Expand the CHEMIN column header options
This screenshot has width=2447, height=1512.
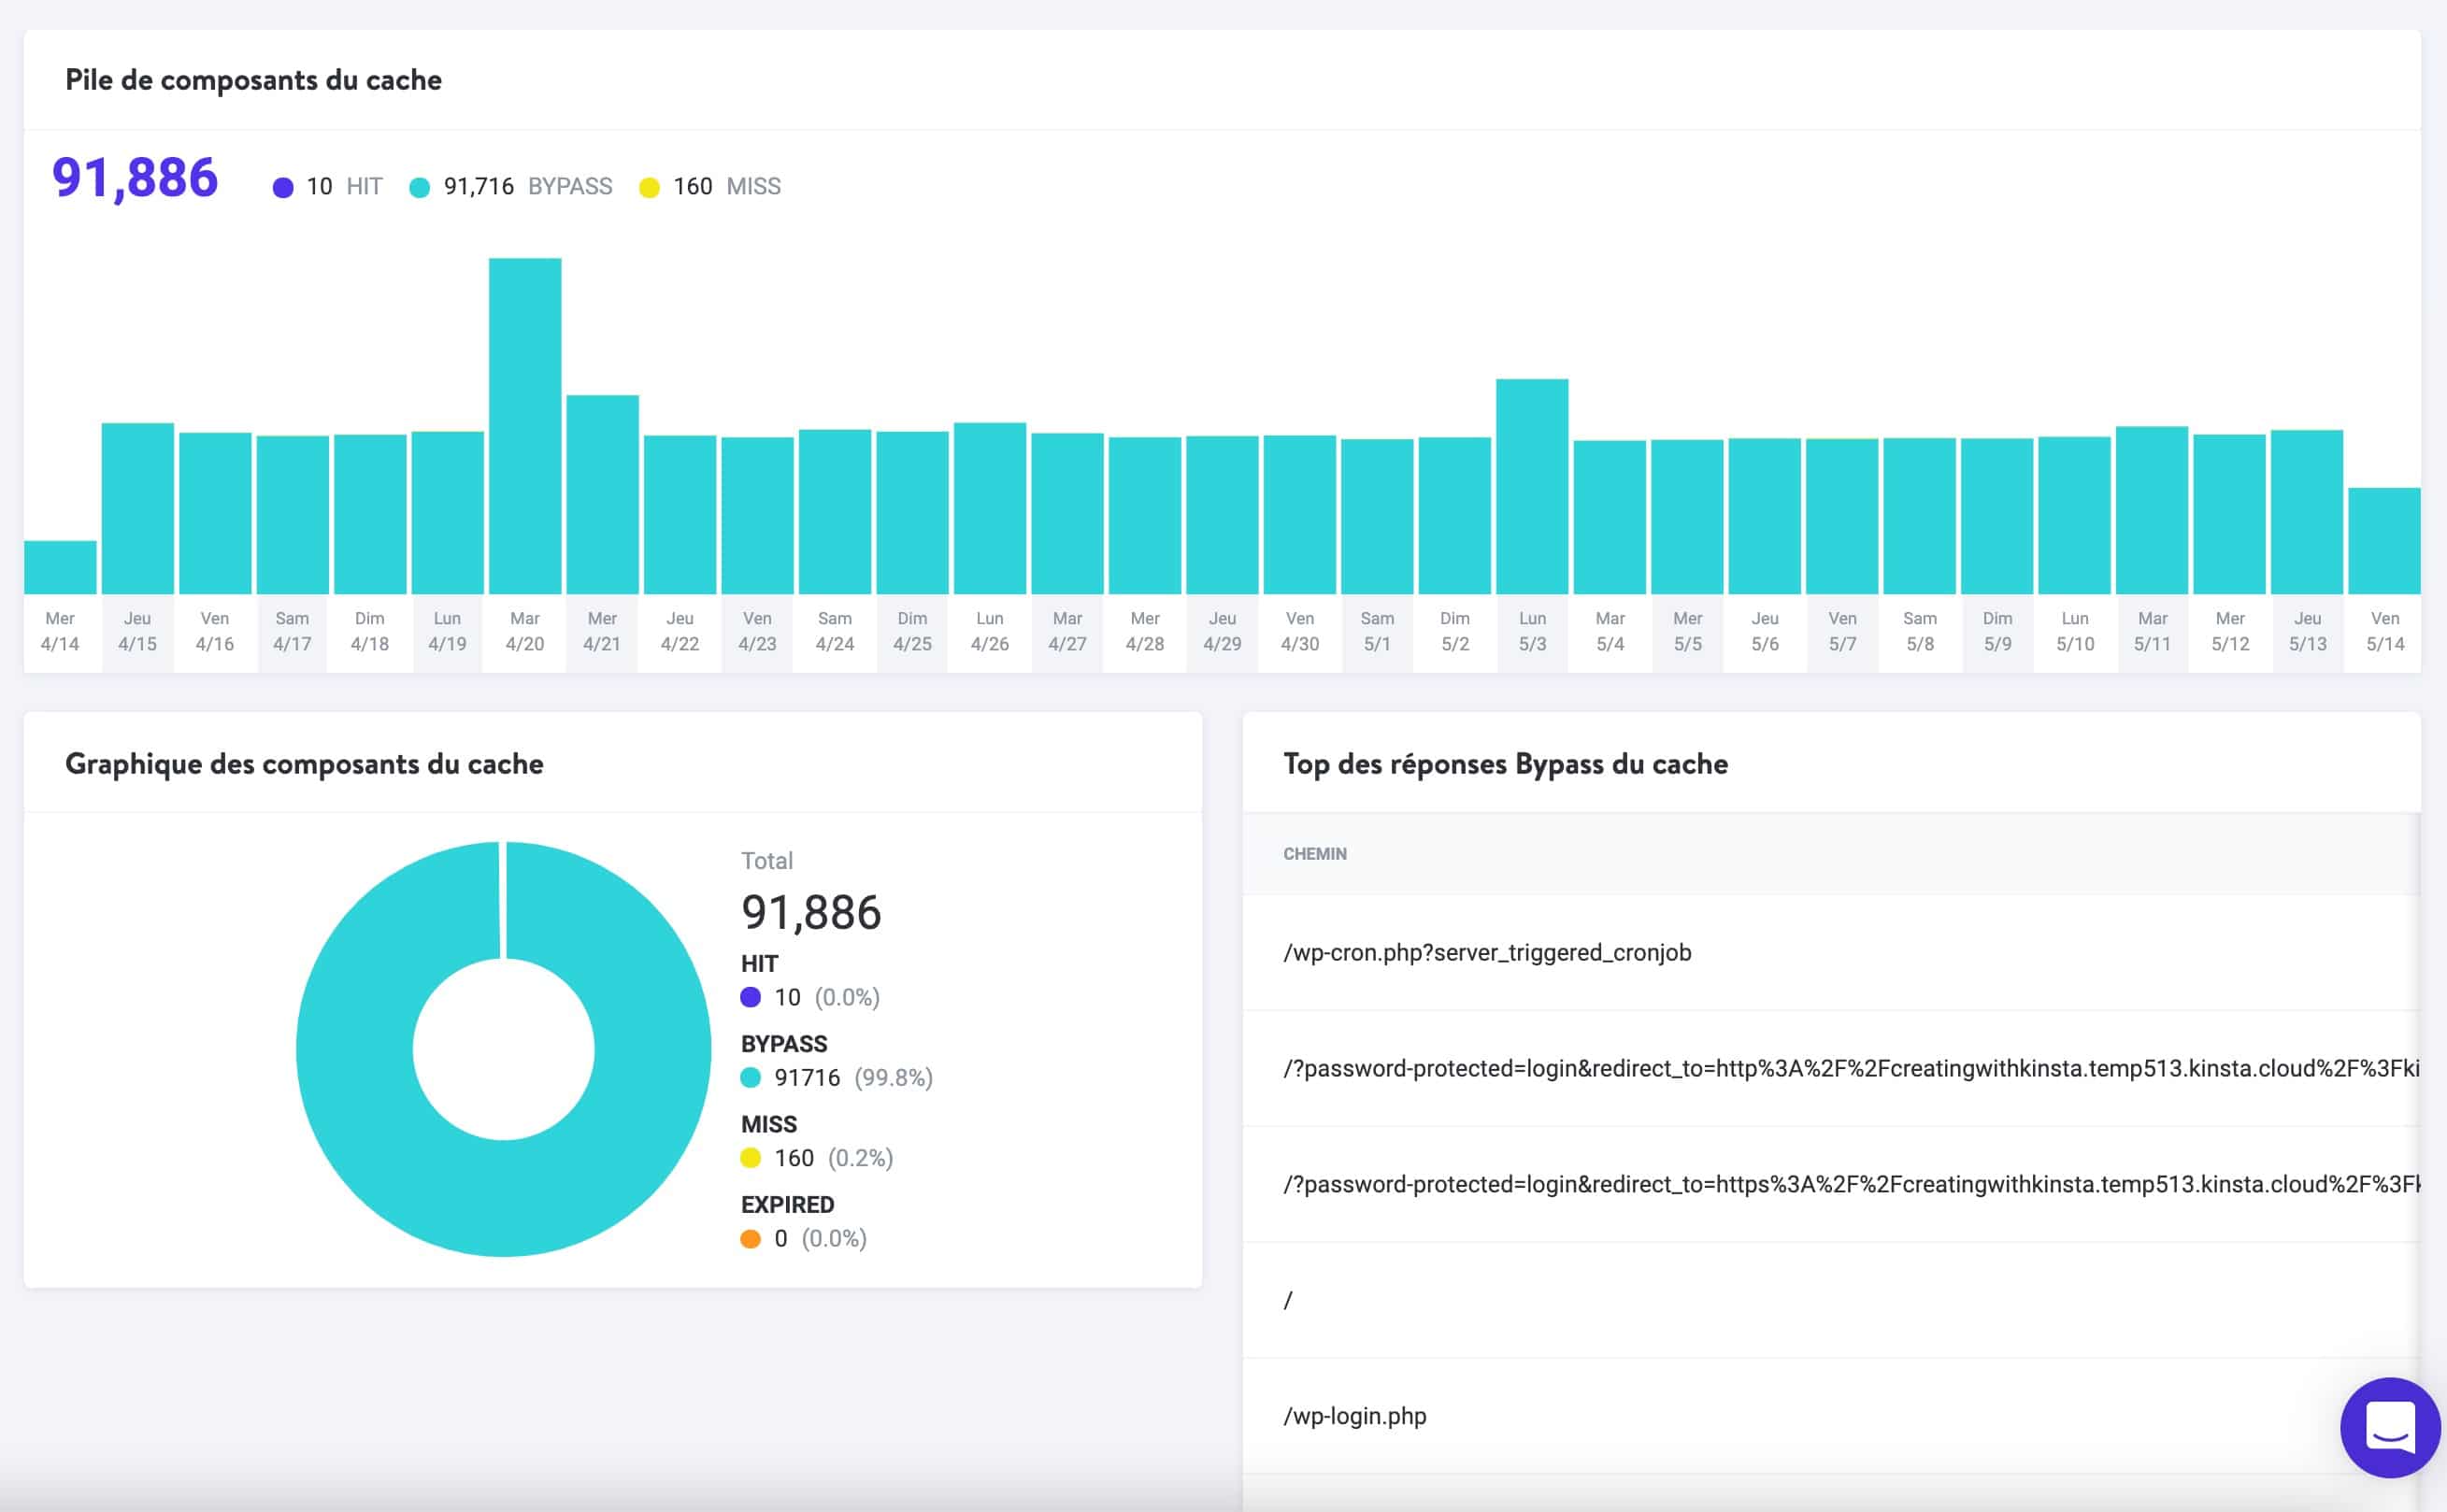tap(1314, 854)
